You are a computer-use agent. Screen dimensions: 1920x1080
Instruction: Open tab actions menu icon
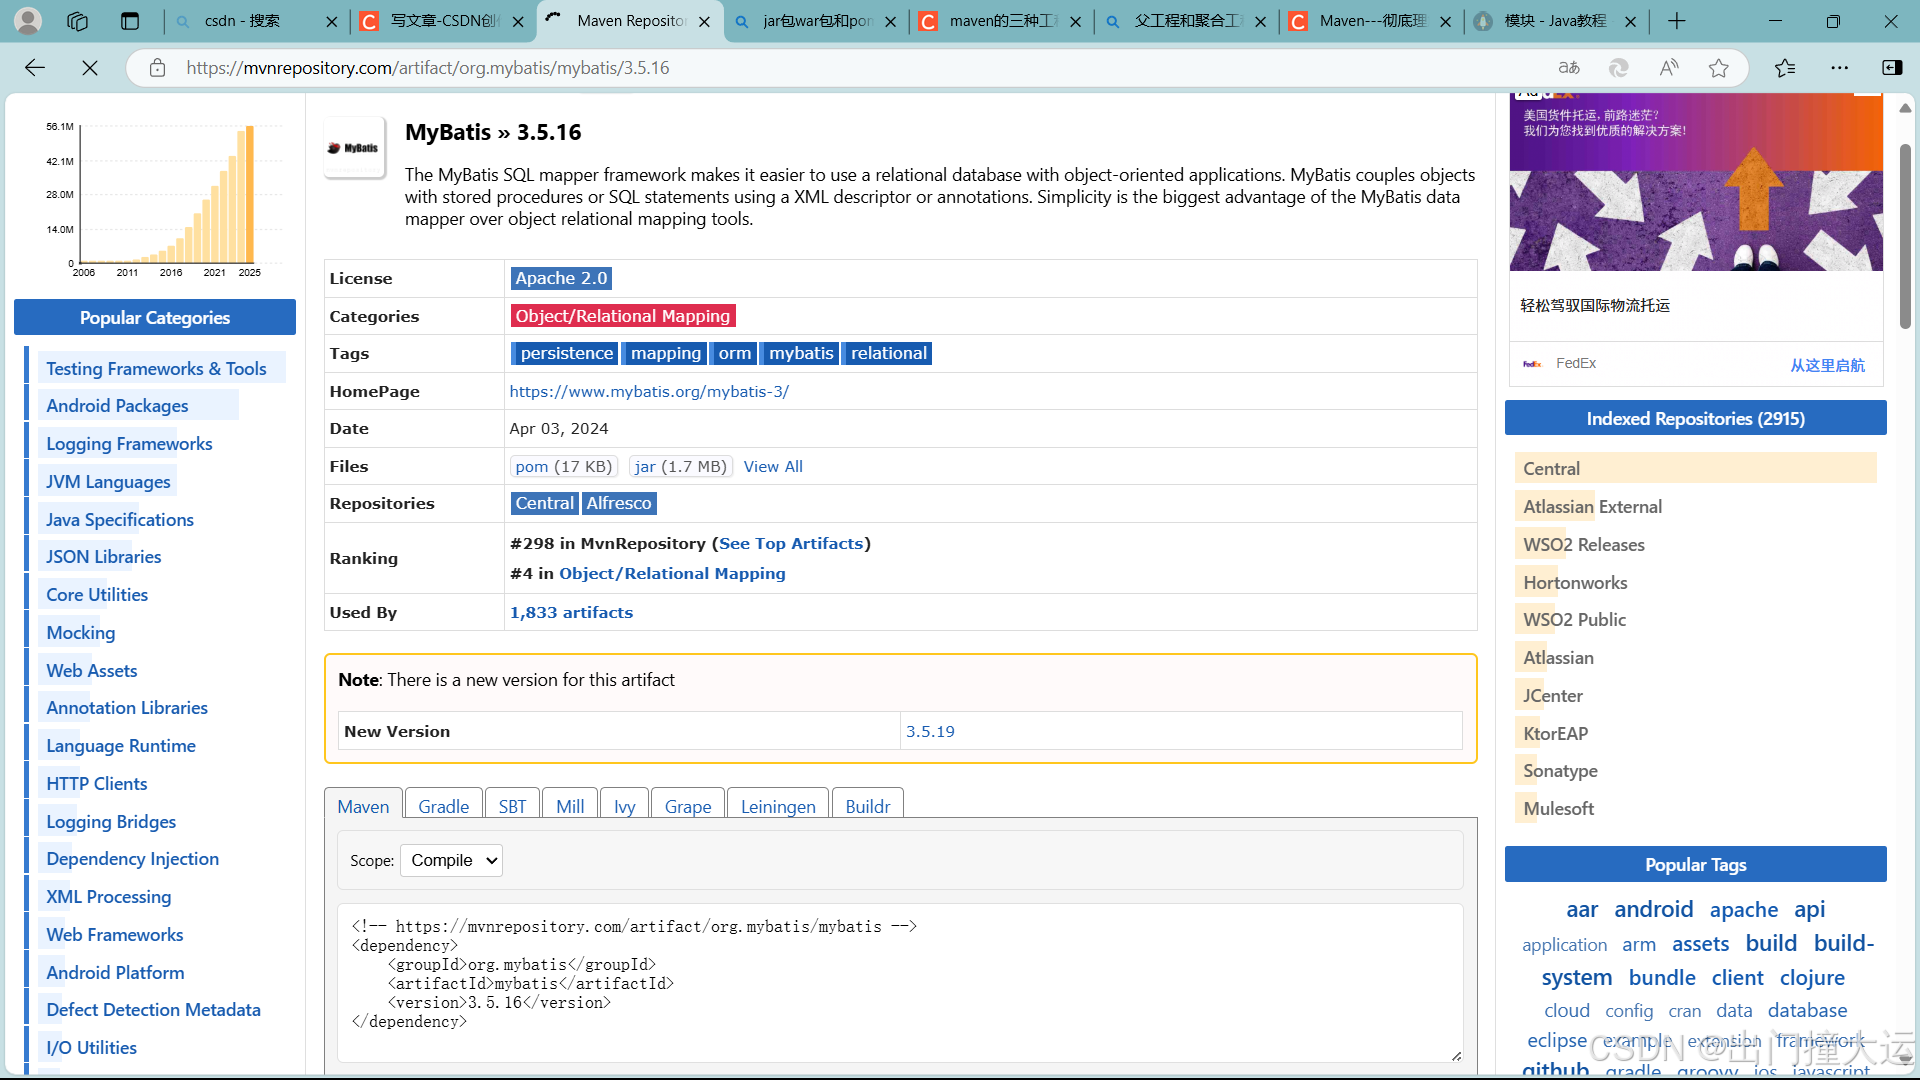(x=130, y=21)
